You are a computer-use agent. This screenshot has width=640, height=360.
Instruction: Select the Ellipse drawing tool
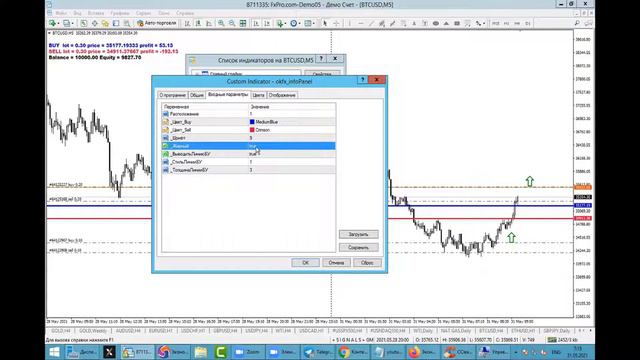436,23
